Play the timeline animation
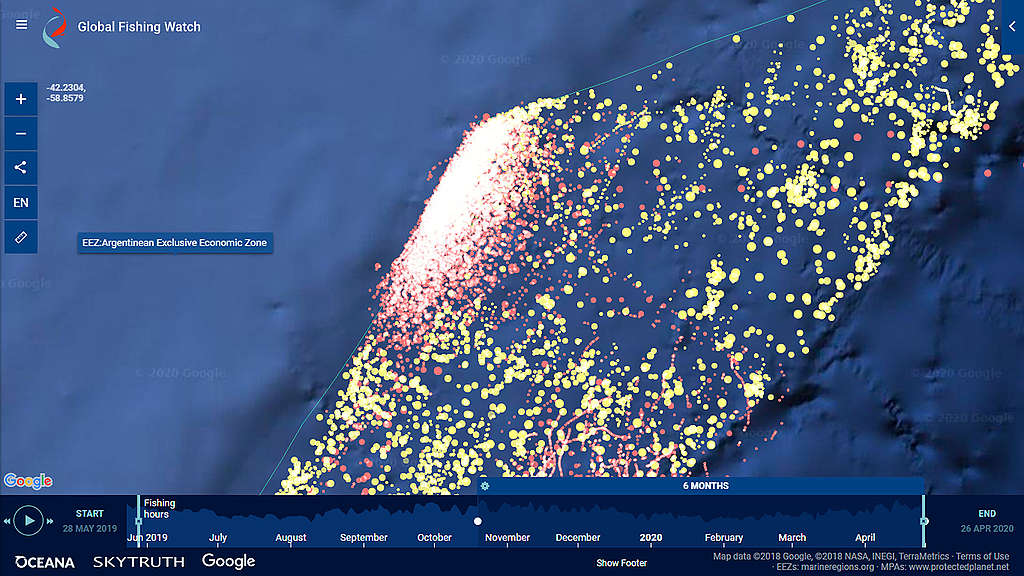The image size is (1024, 576). tap(30, 520)
